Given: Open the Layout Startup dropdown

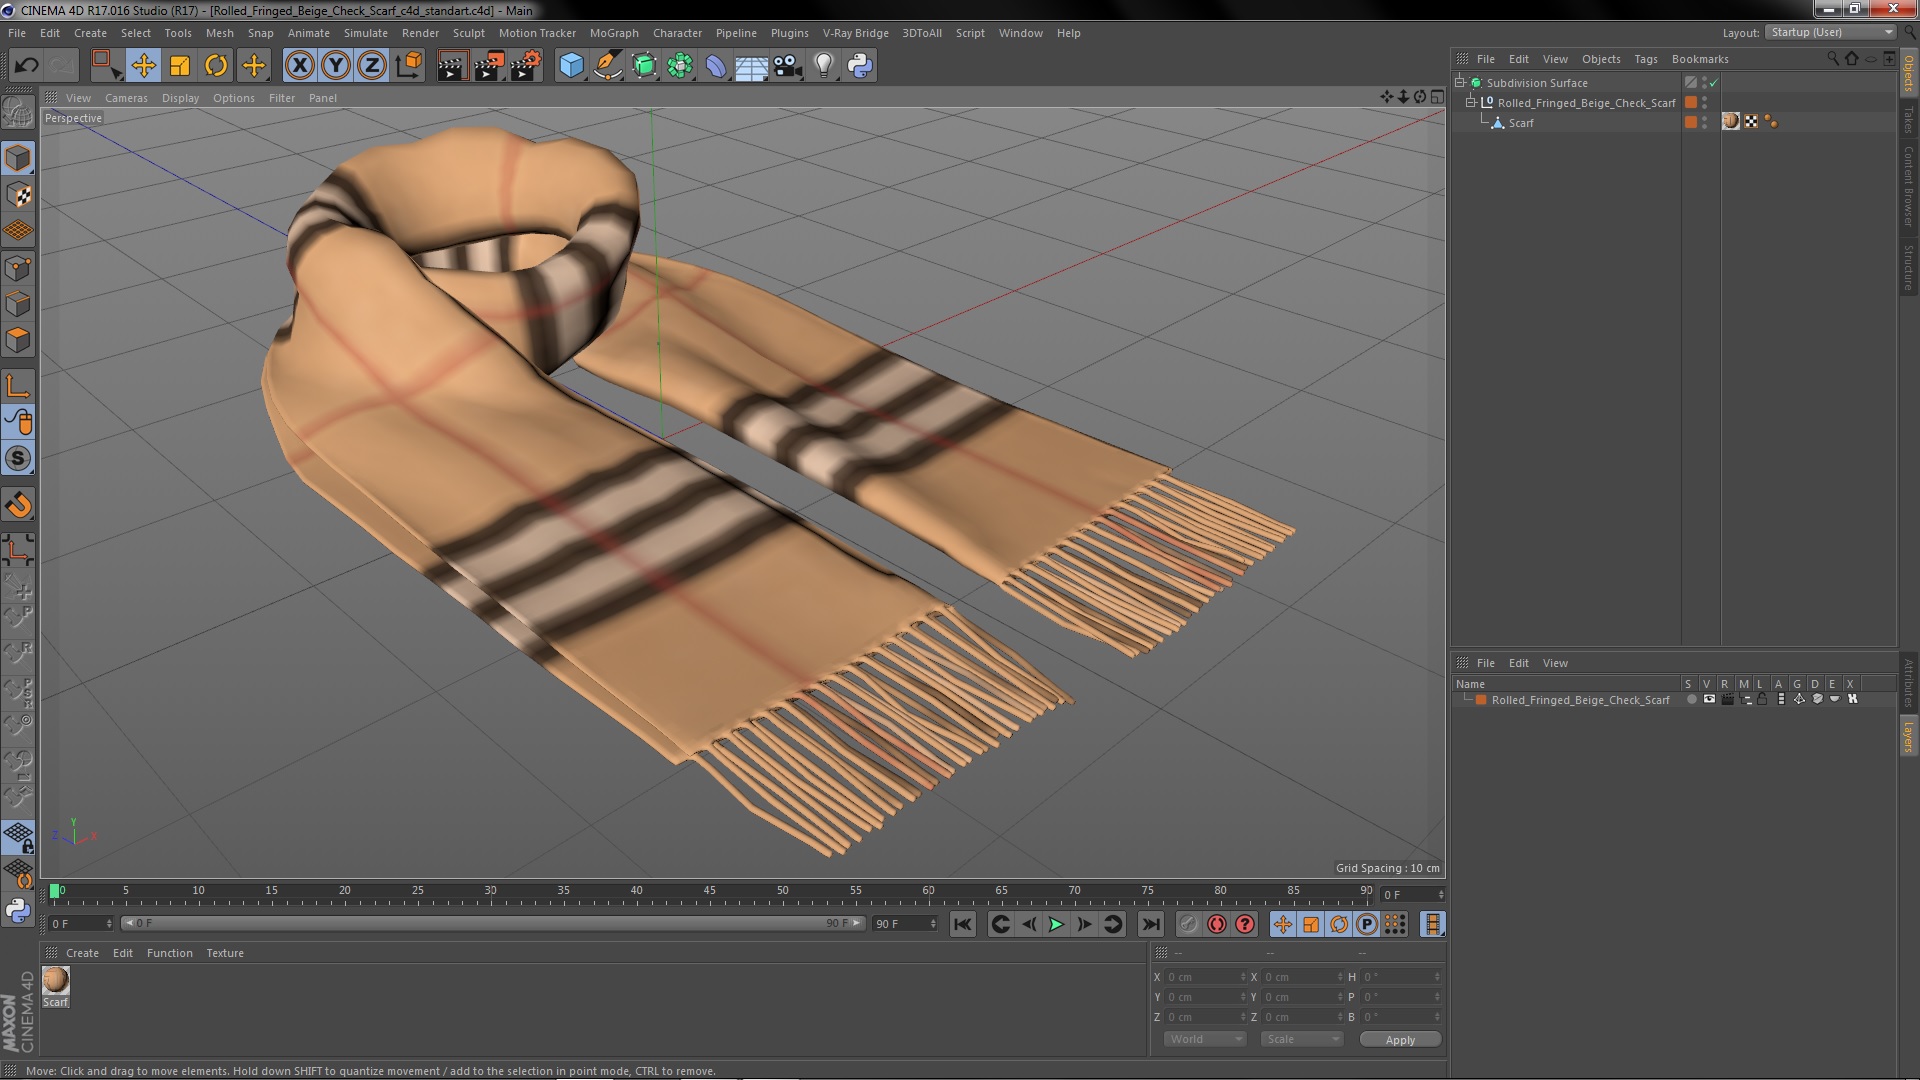Looking at the screenshot, I should click(1831, 32).
